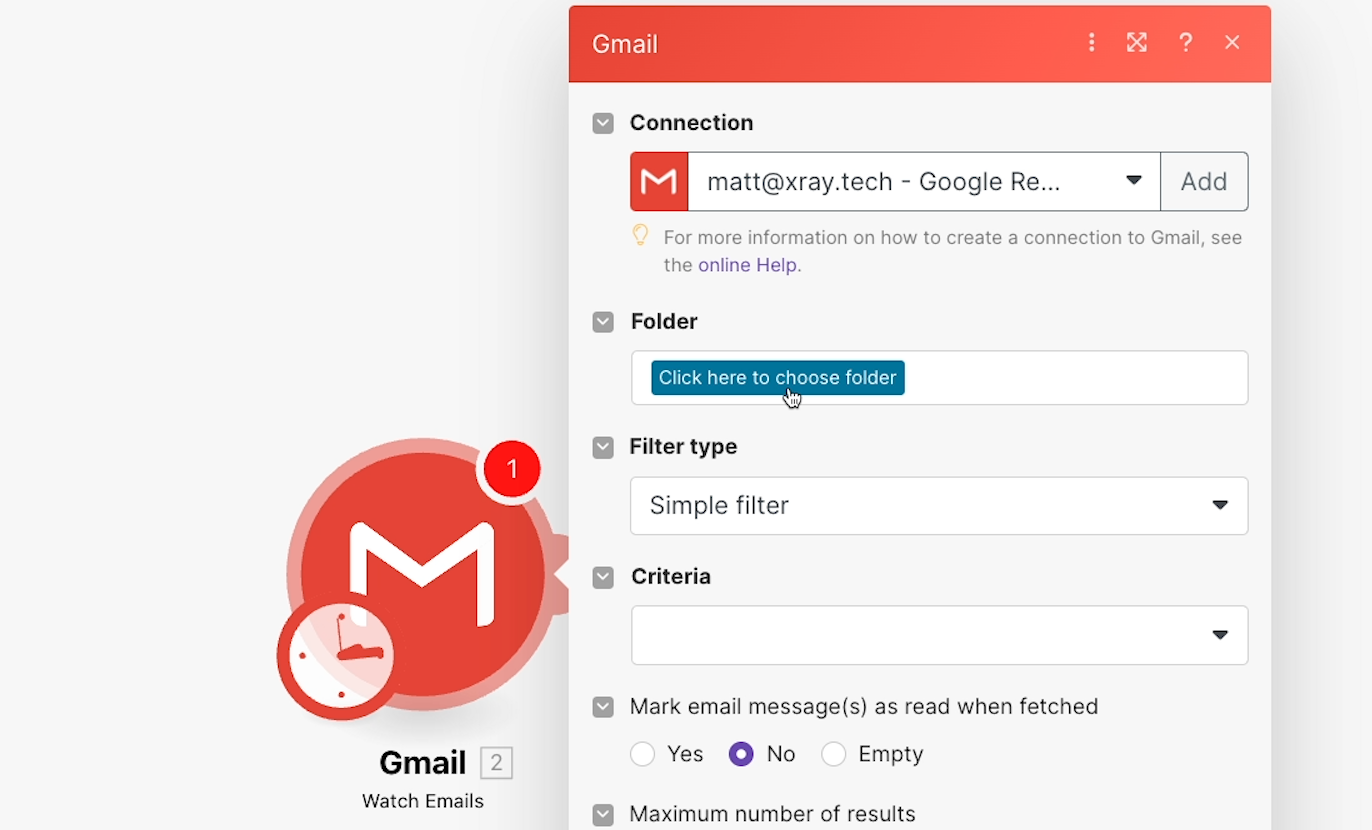The height and width of the screenshot is (830, 1372).
Task: Click the Folder section heading
Action: [x=664, y=321]
